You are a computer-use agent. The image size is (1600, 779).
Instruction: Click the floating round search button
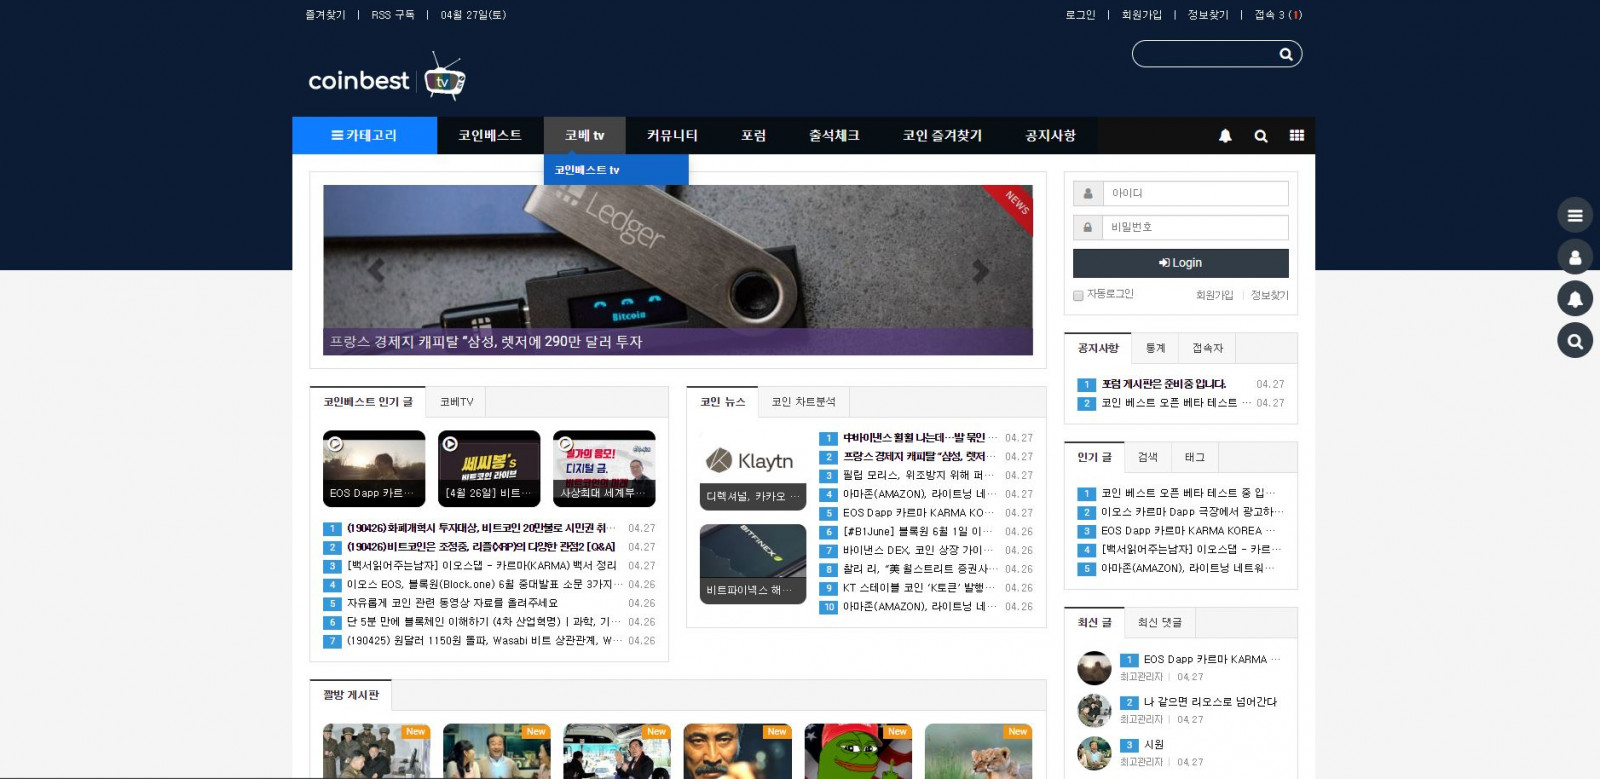[1575, 341]
